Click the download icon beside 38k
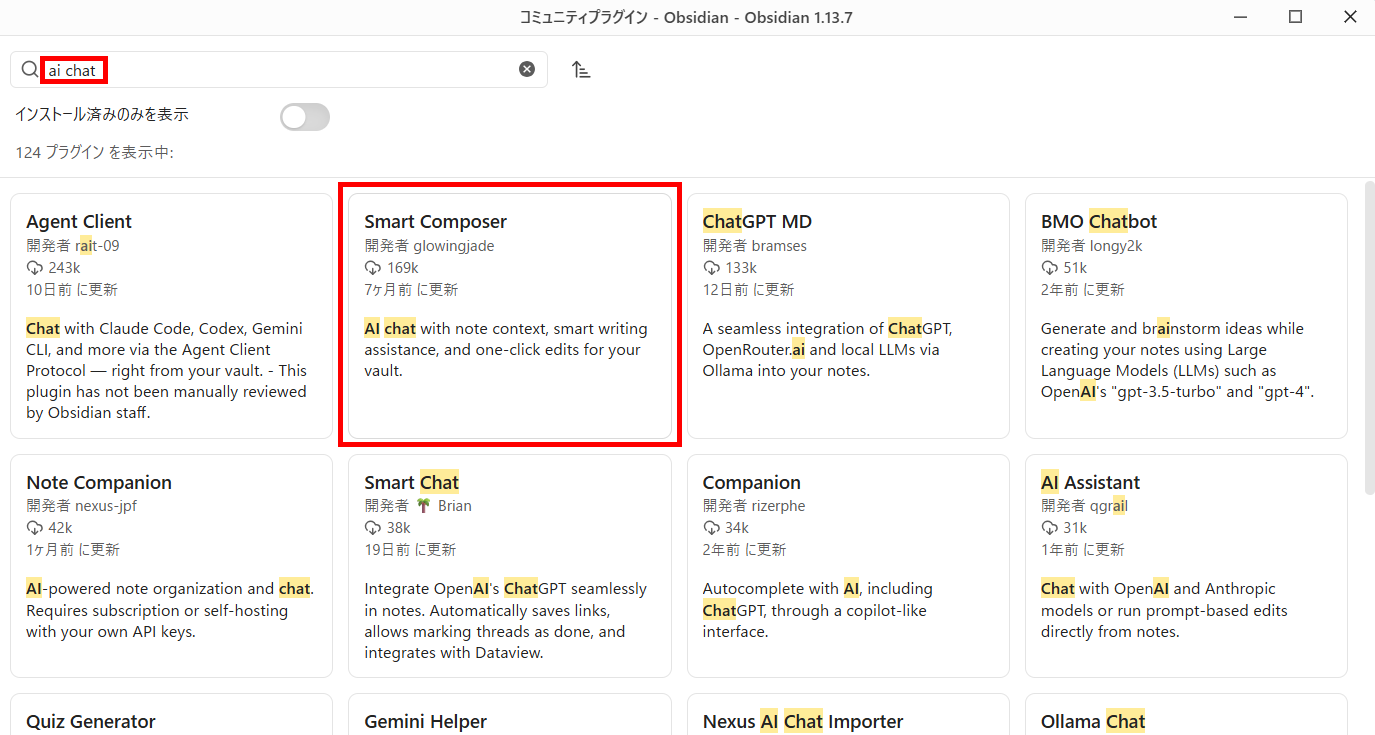Screen dimensions: 1375x735 coord(373,528)
